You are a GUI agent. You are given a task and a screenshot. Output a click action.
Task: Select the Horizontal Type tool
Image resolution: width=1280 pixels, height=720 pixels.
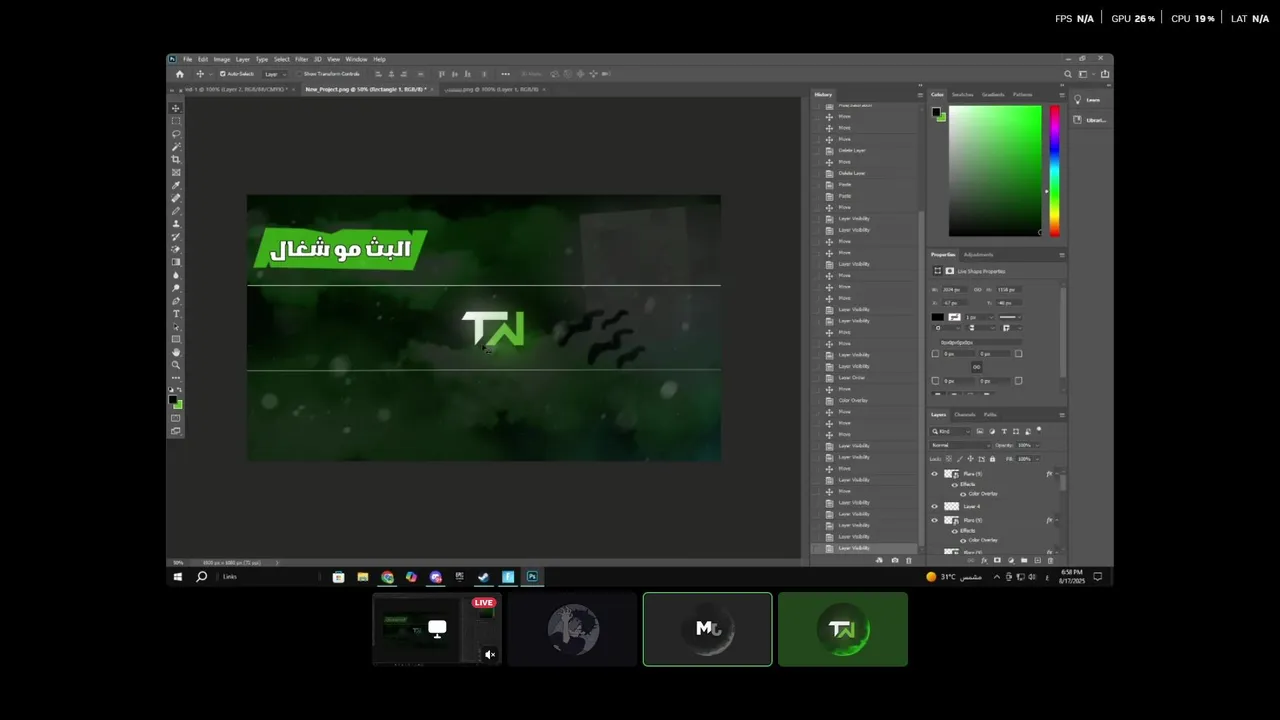coord(176,314)
